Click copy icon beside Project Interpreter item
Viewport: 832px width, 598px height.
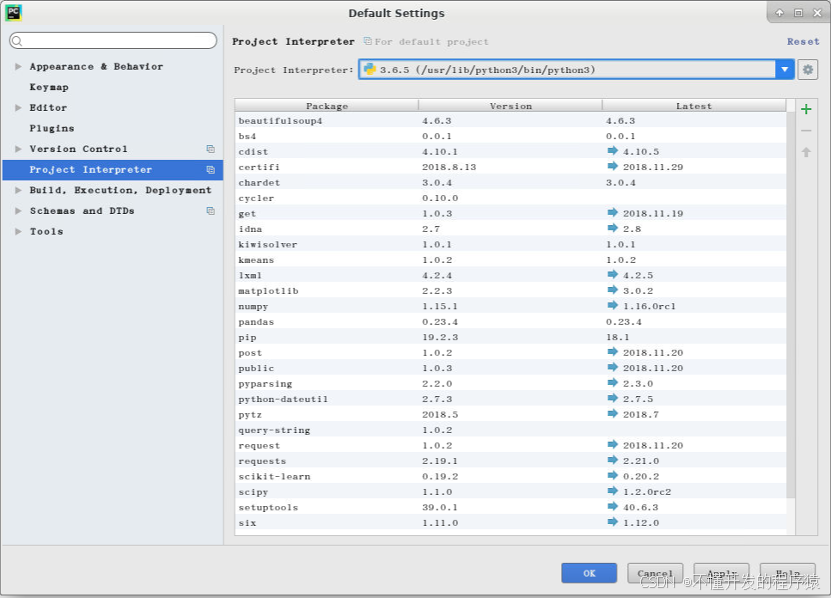pyautogui.click(x=211, y=170)
